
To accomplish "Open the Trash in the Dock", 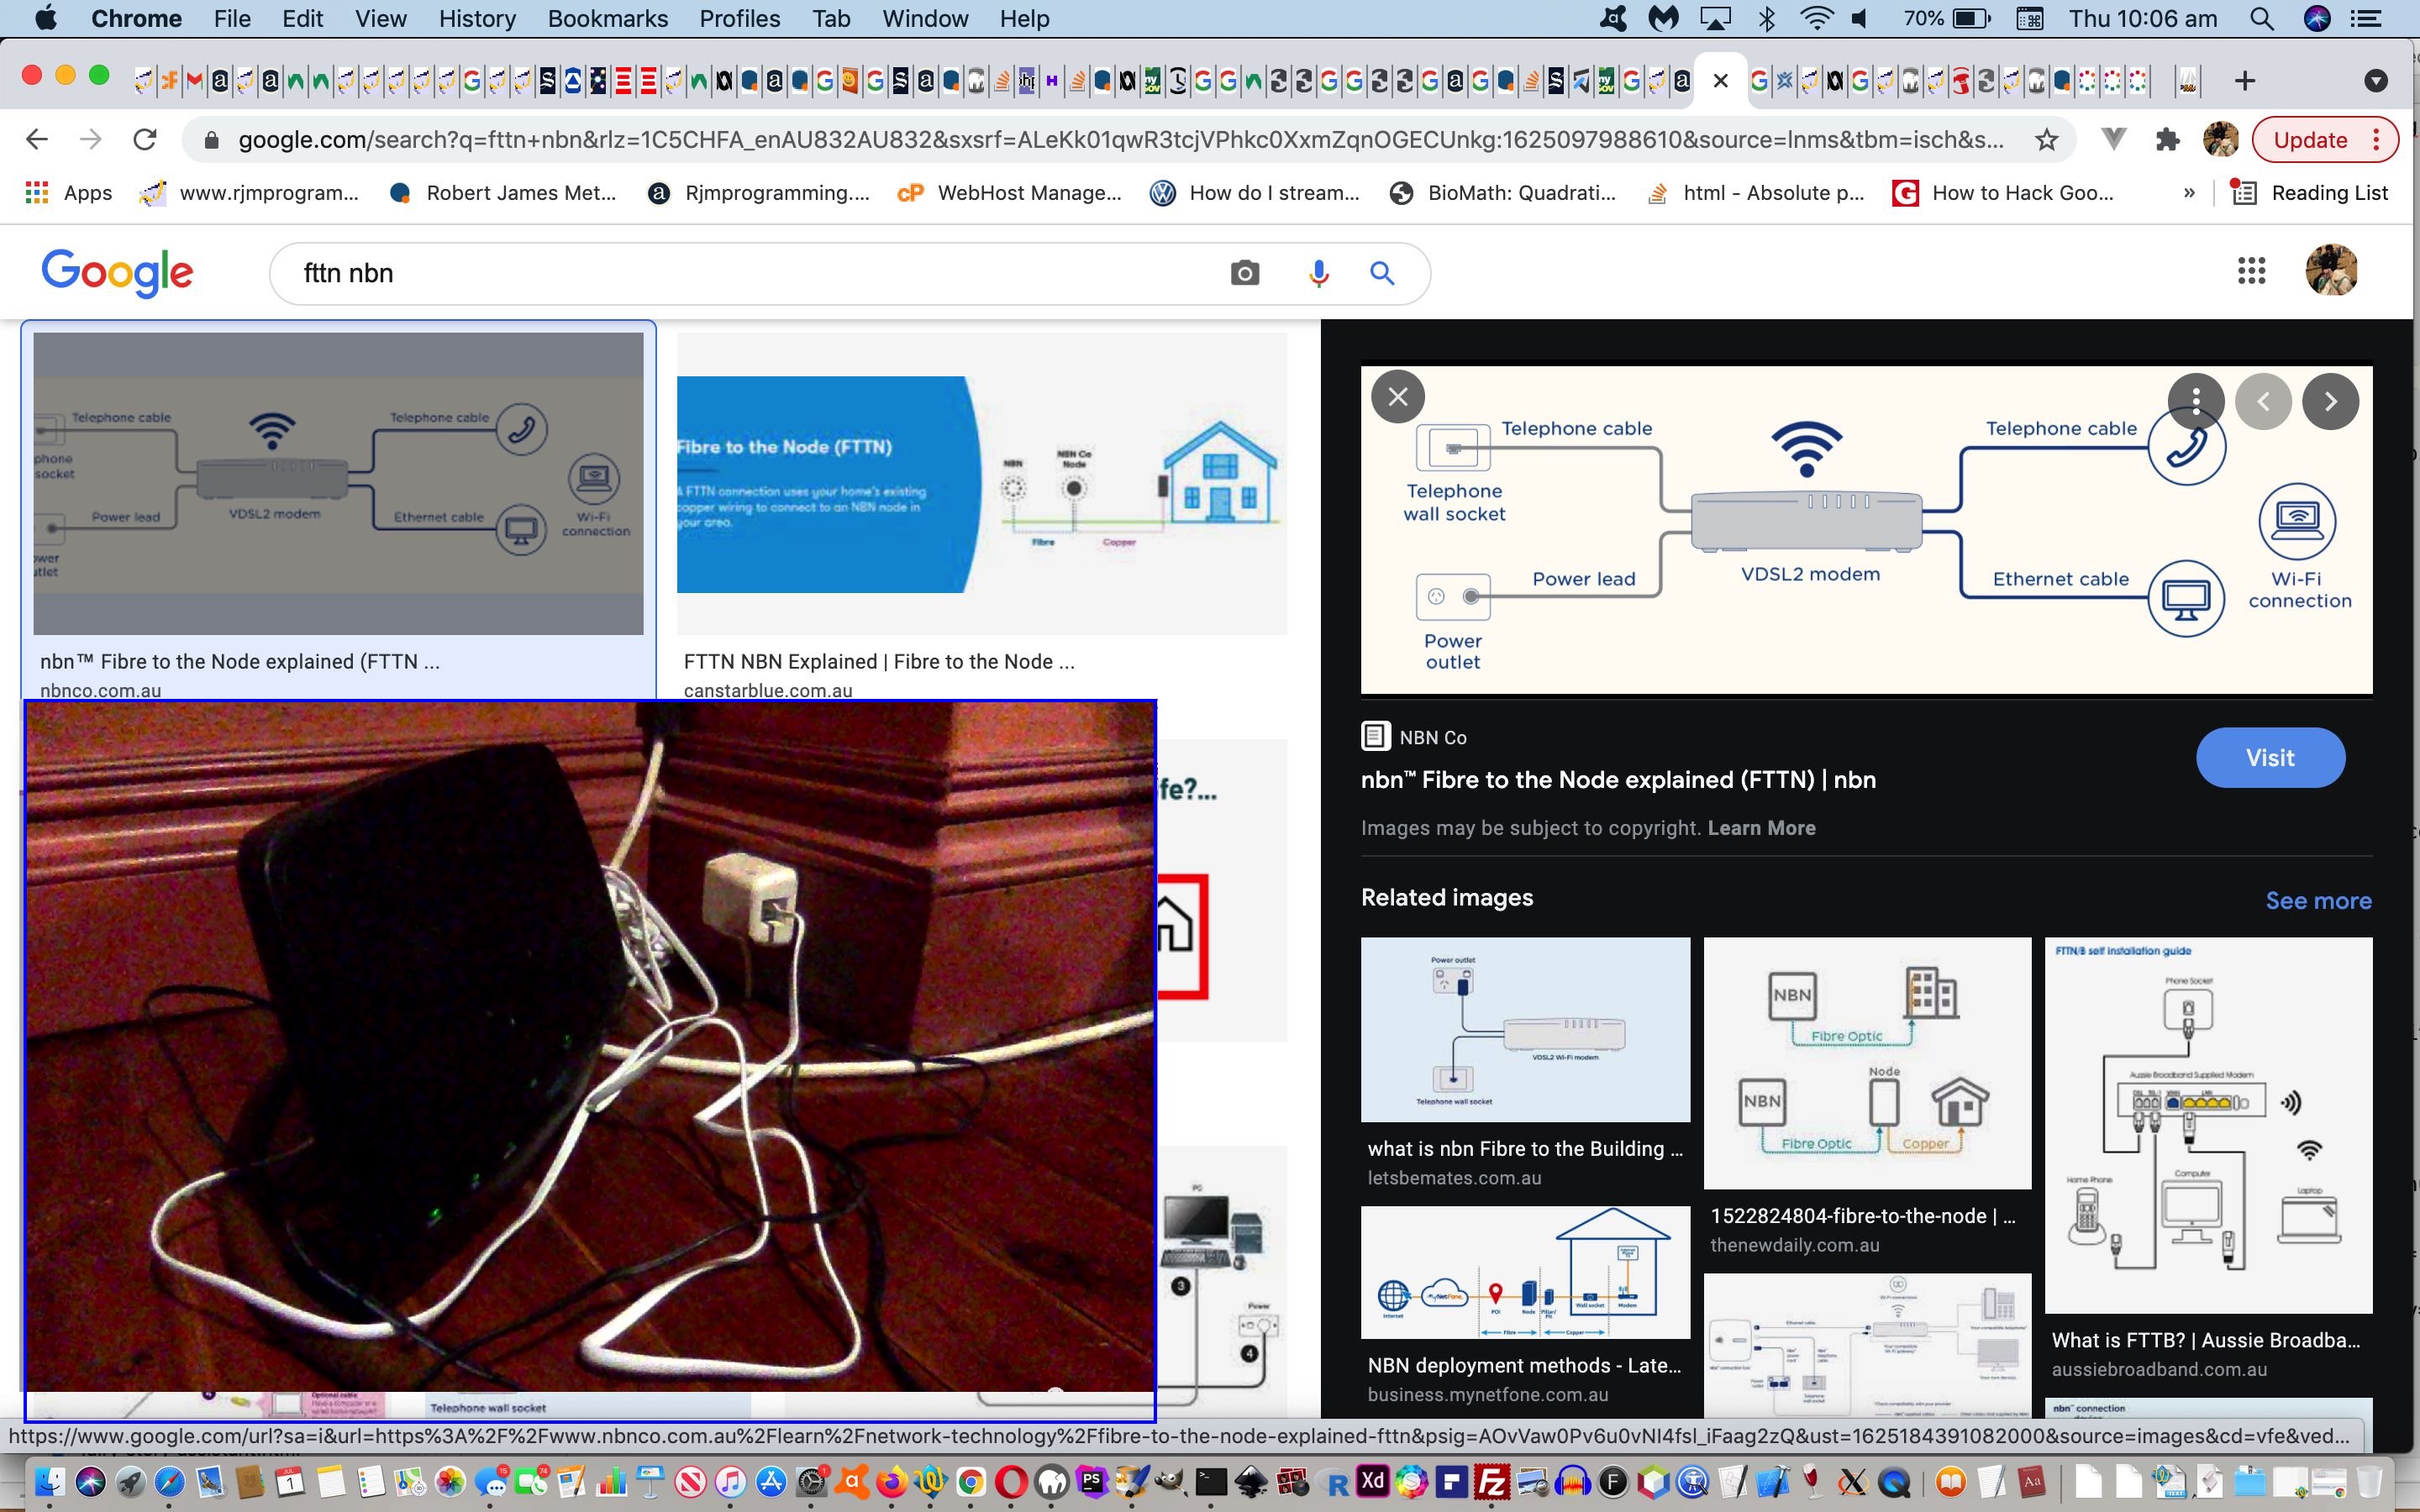I will point(2369,1481).
